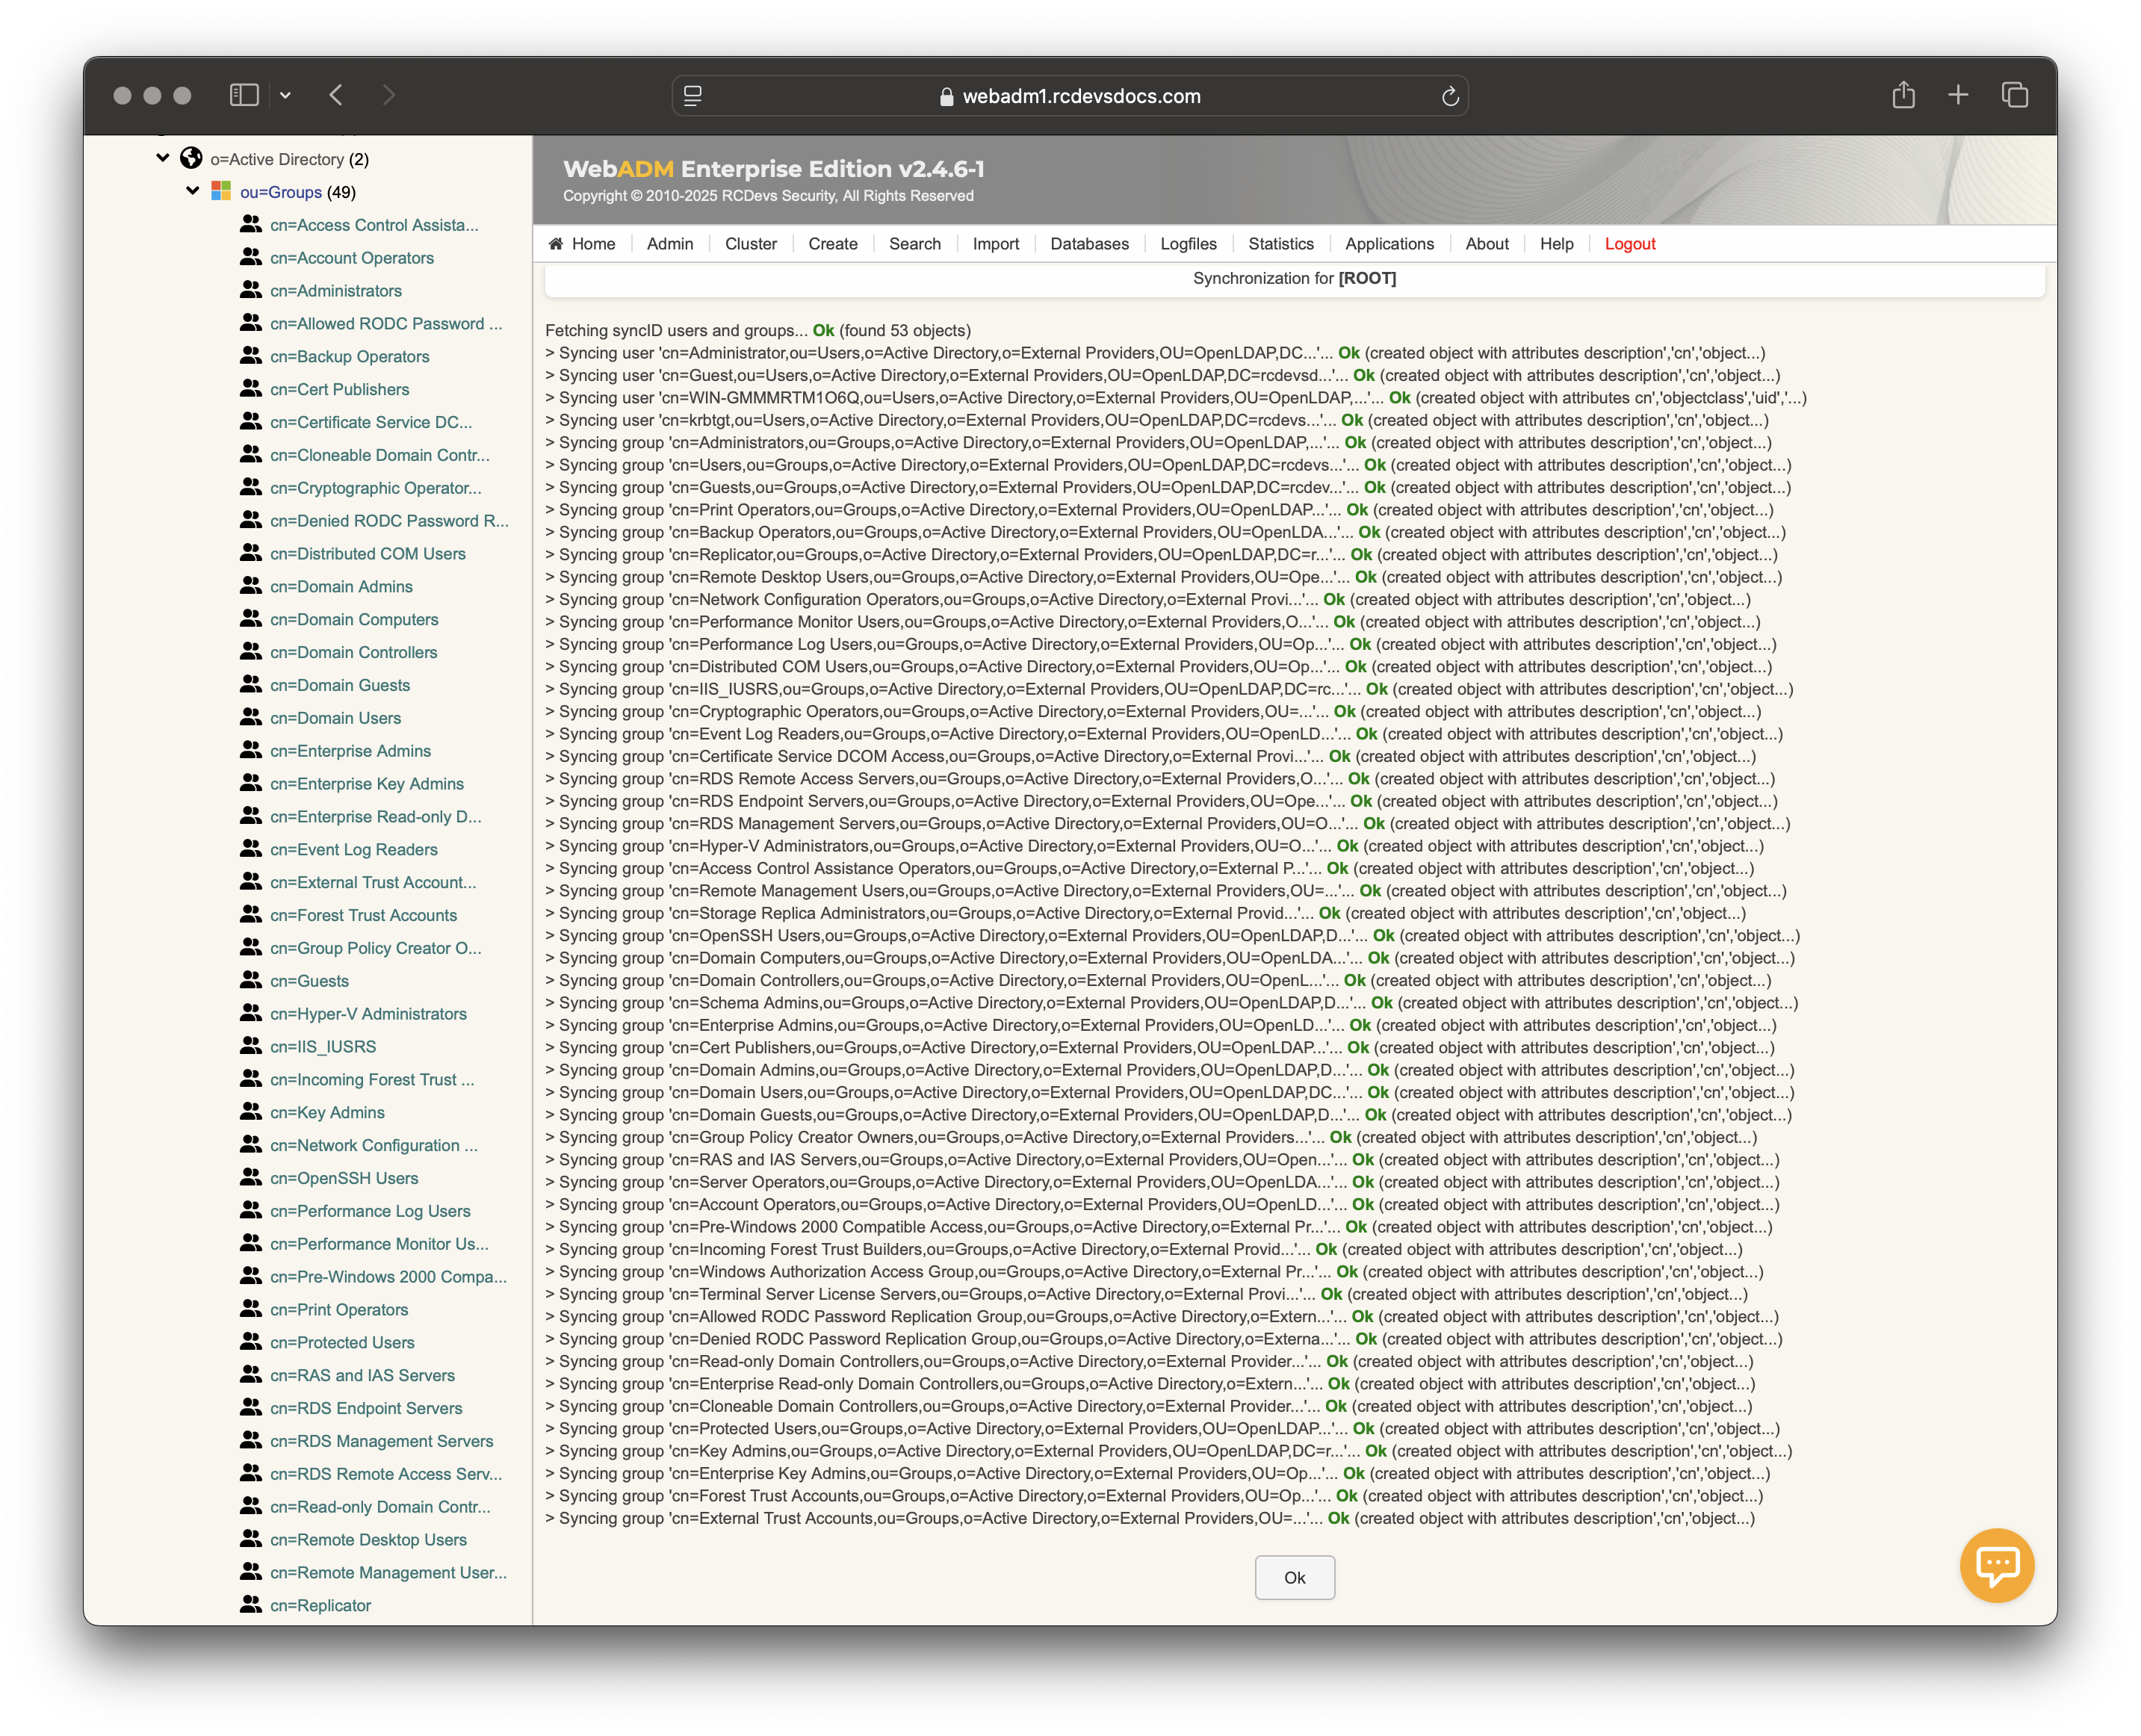Image resolution: width=2141 pixels, height=1736 pixels.
Task: Click the Share icon in Safari toolbar
Action: point(1903,95)
